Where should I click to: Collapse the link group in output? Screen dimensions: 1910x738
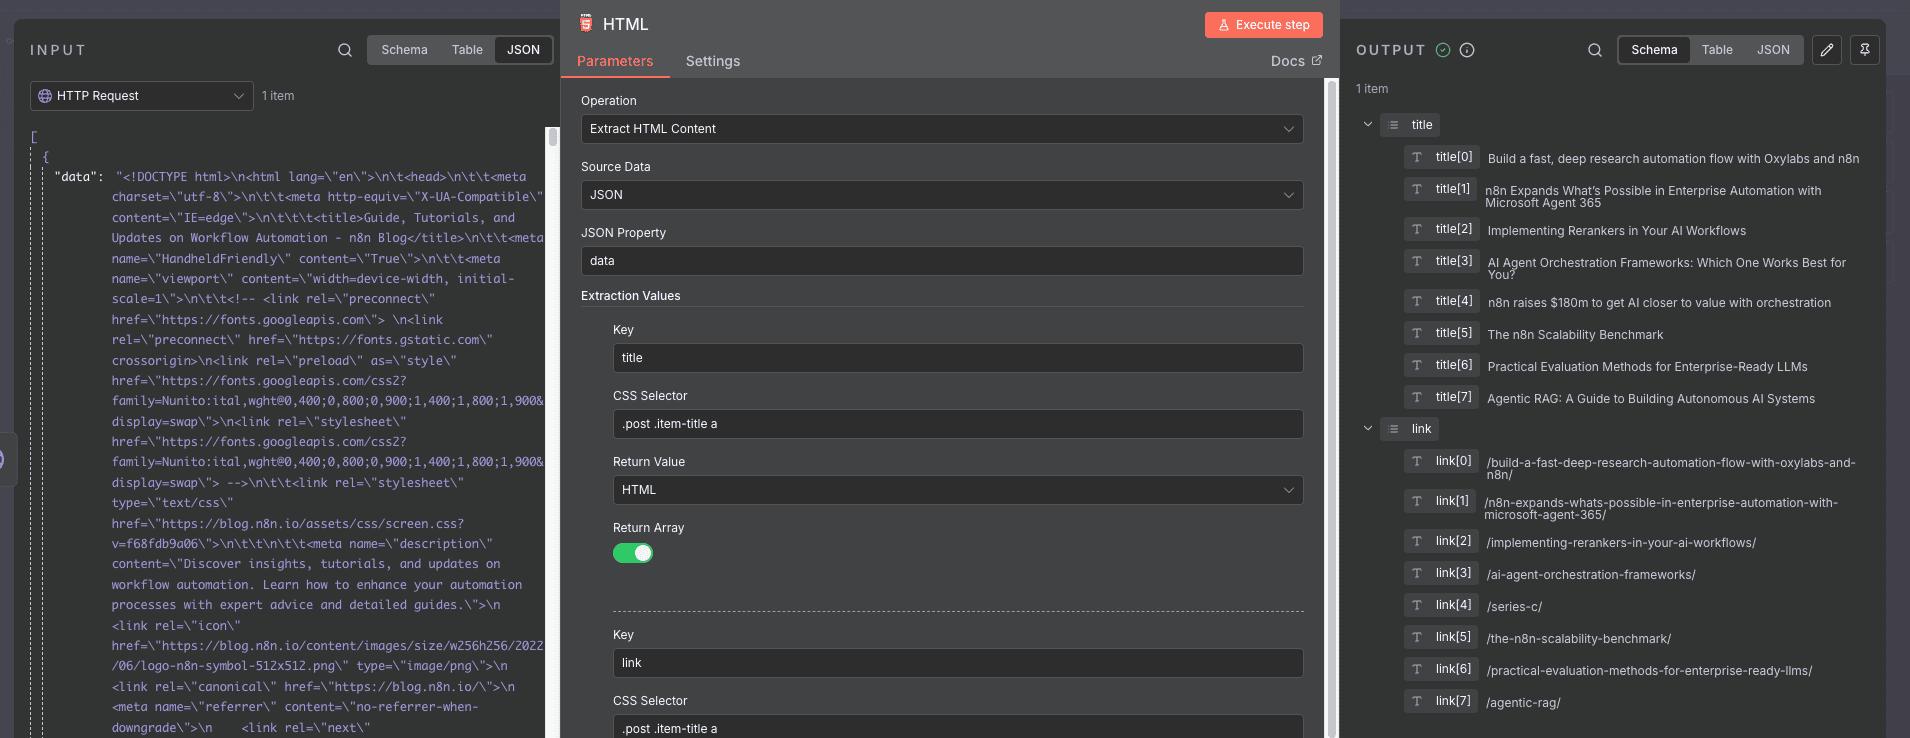pos(1368,429)
